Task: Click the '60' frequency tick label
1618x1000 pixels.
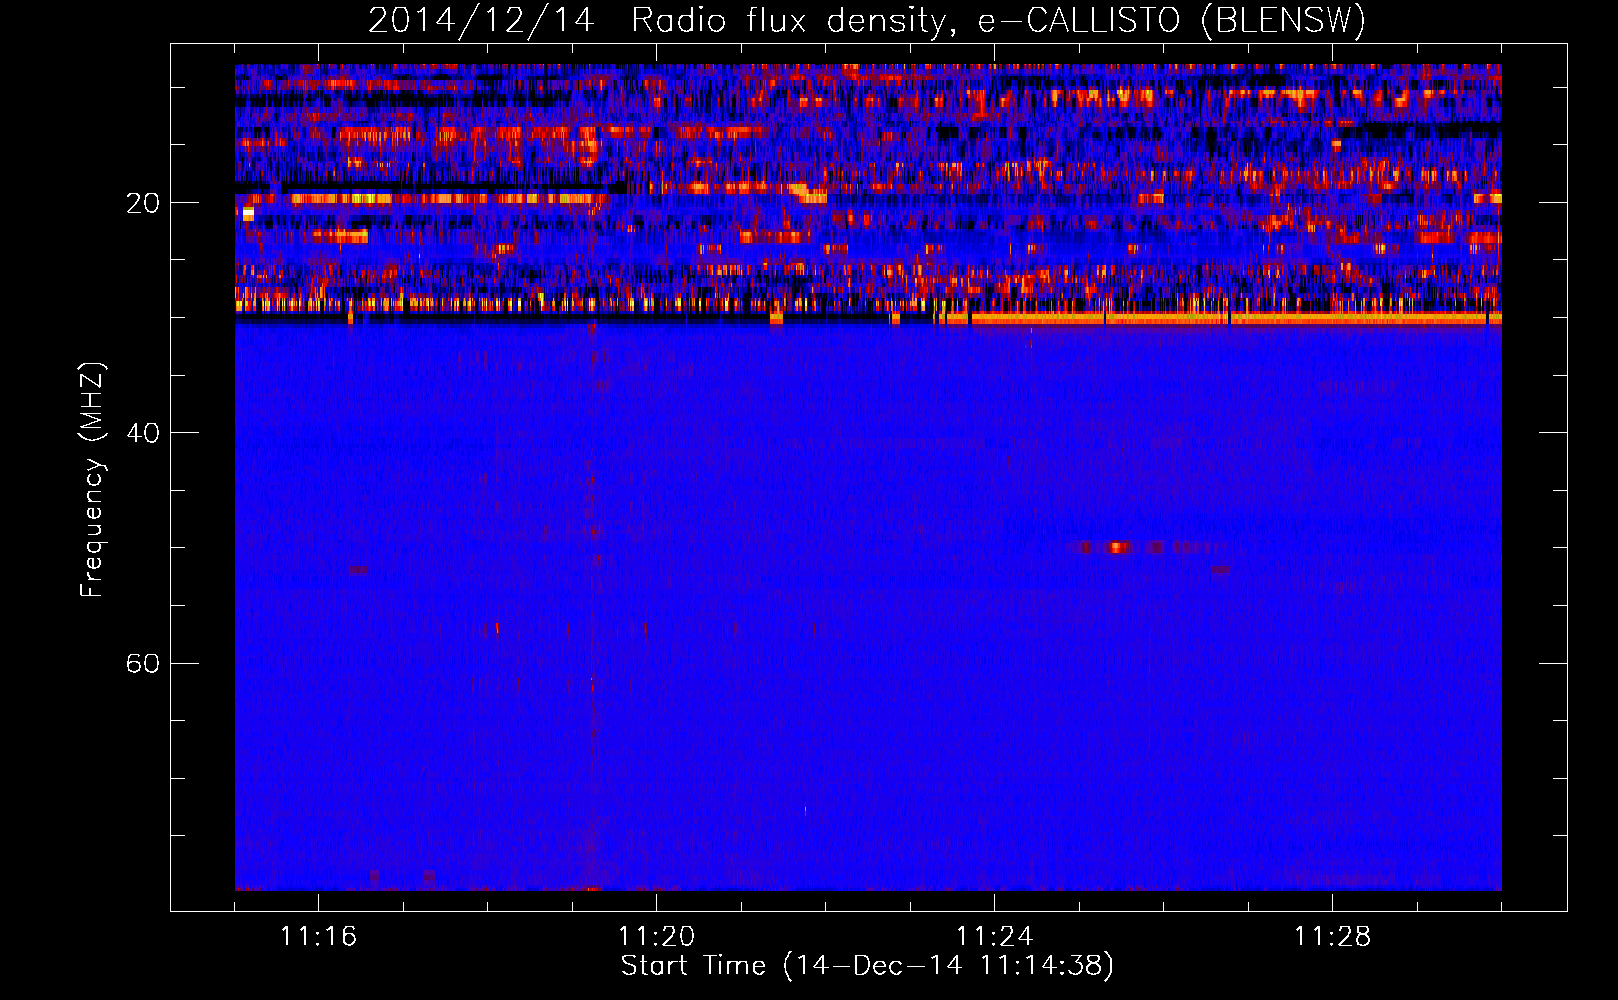Action: [142, 663]
